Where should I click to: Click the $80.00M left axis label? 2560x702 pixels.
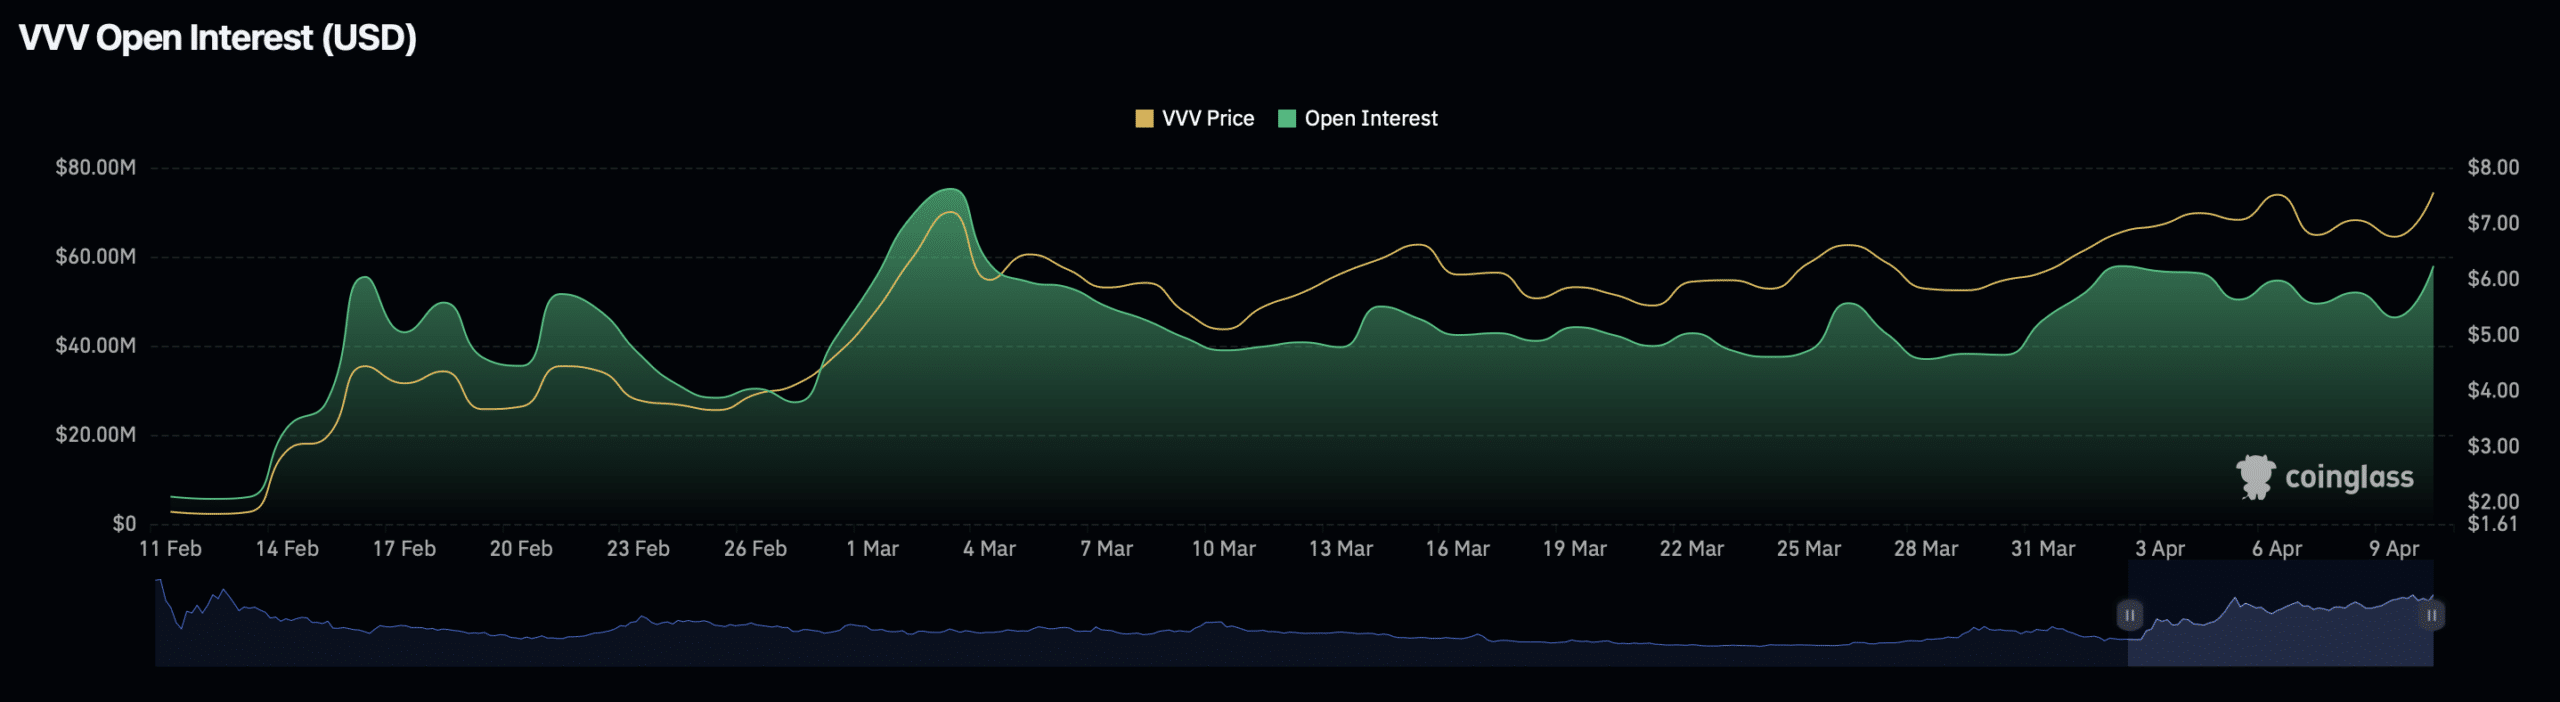(95, 168)
